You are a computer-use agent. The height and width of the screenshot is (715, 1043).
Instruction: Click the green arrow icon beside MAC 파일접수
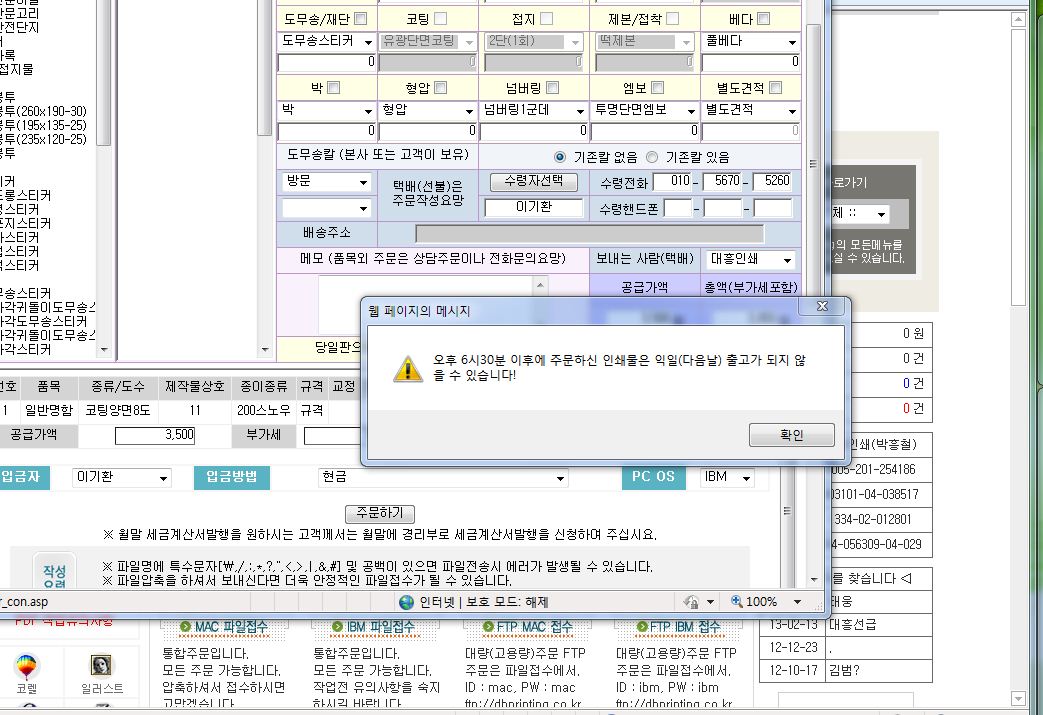pyautogui.click(x=186, y=627)
